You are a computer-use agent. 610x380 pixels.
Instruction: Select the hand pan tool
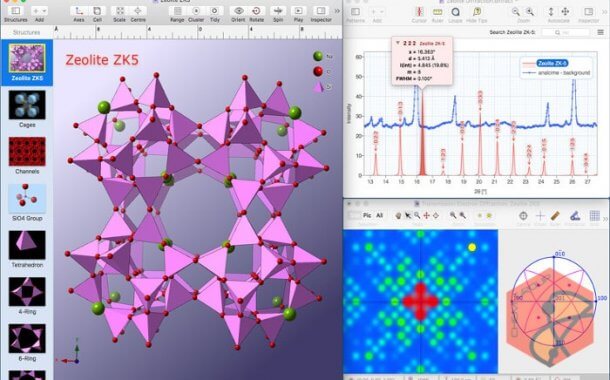[398, 215]
